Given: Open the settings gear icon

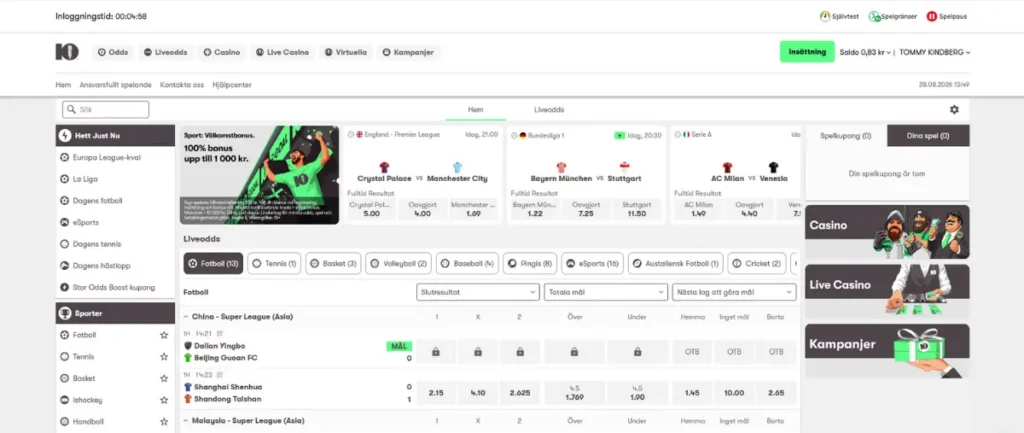Looking at the screenshot, I should point(954,110).
